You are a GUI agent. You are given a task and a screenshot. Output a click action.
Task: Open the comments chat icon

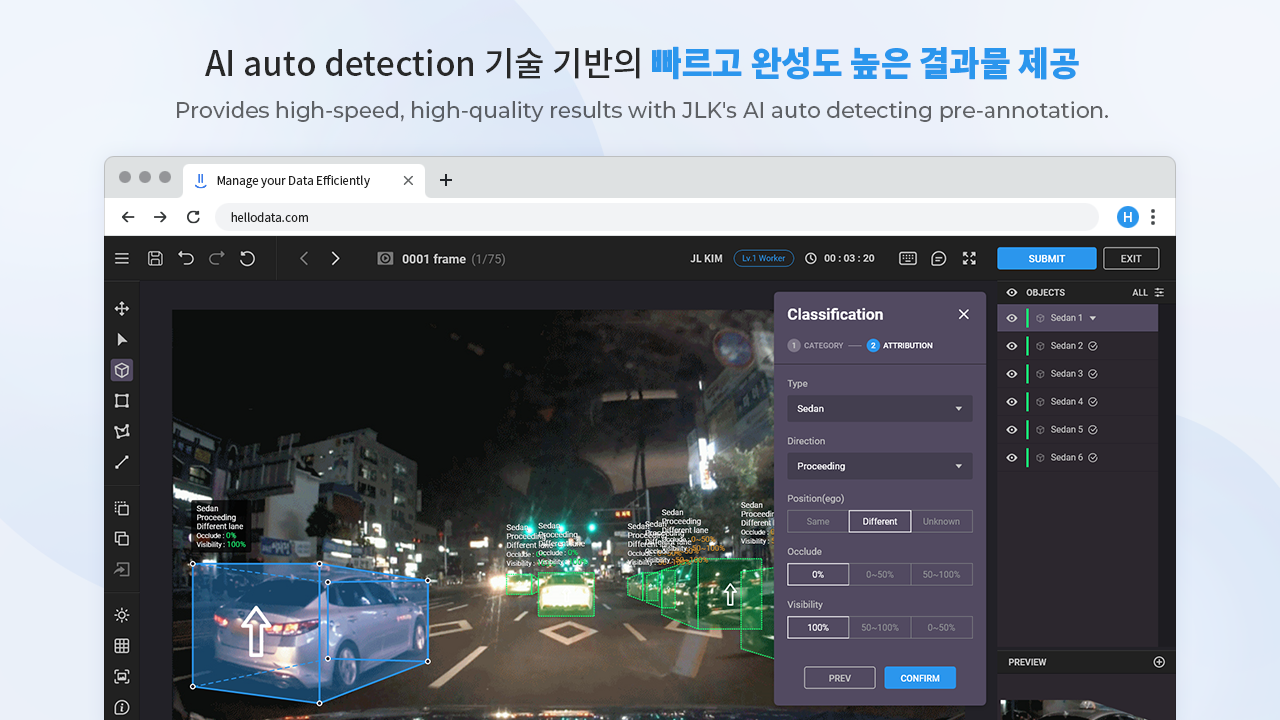tap(939, 258)
